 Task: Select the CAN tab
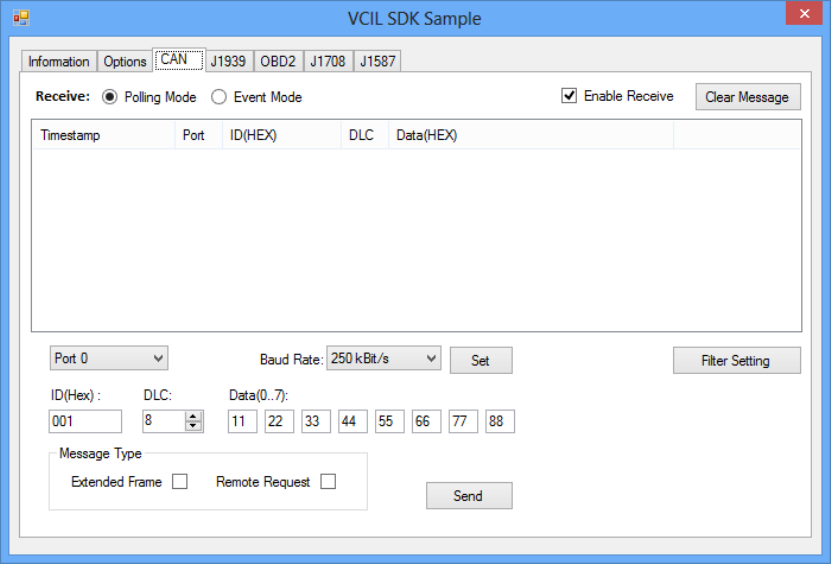(x=179, y=59)
